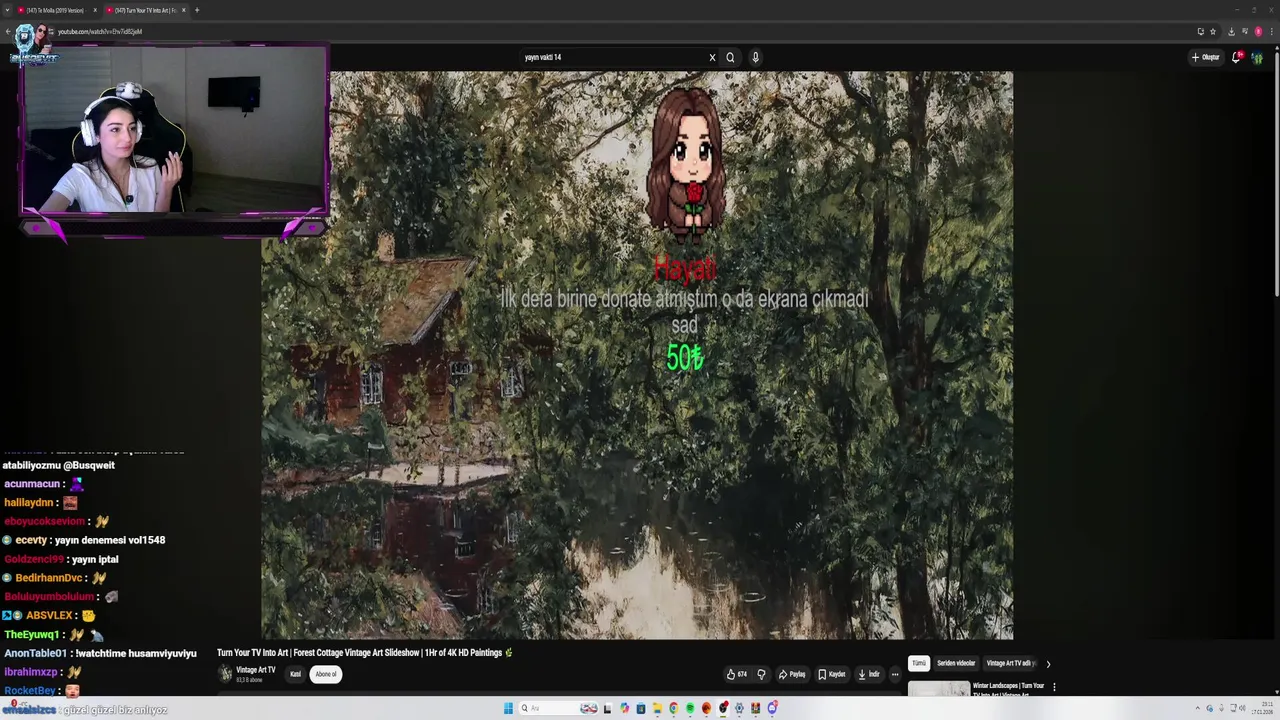This screenshot has width=1280, height=720.
Task: Open File Explorer from the taskbar
Action: coord(657,708)
